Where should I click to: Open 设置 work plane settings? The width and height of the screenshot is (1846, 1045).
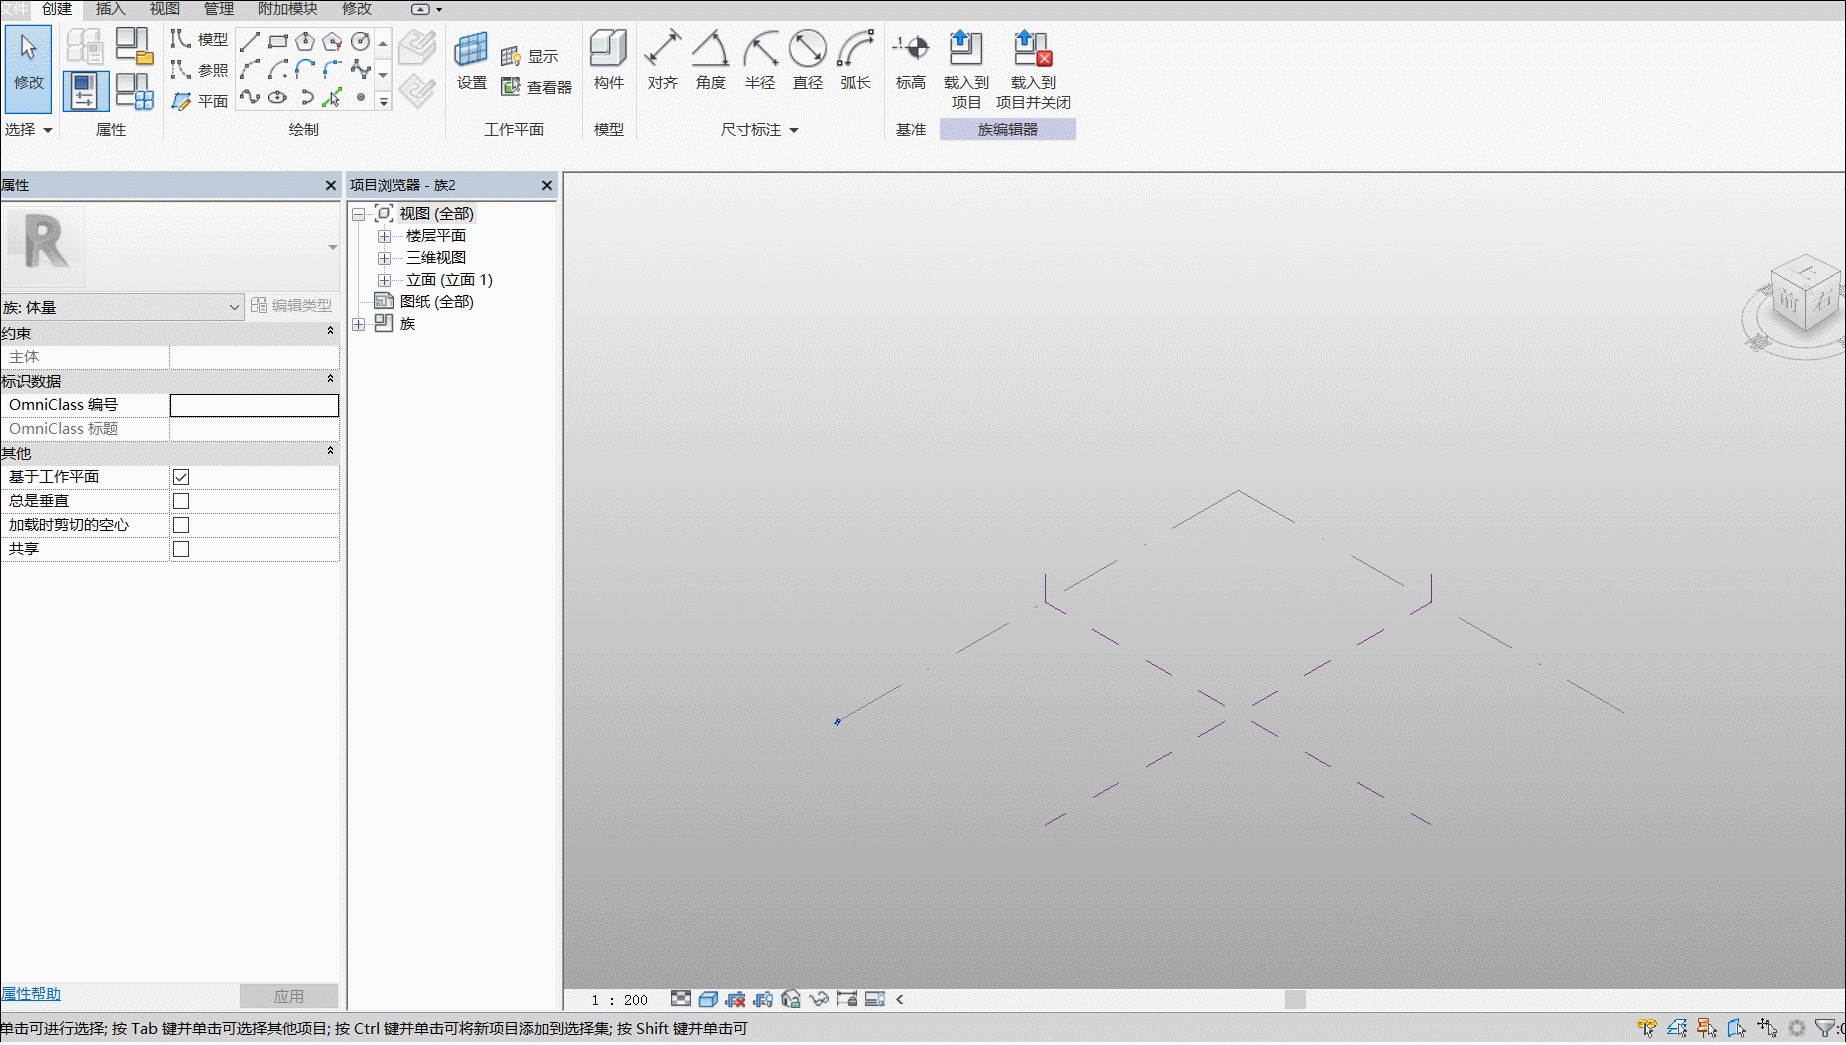click(x=471, y=61)
